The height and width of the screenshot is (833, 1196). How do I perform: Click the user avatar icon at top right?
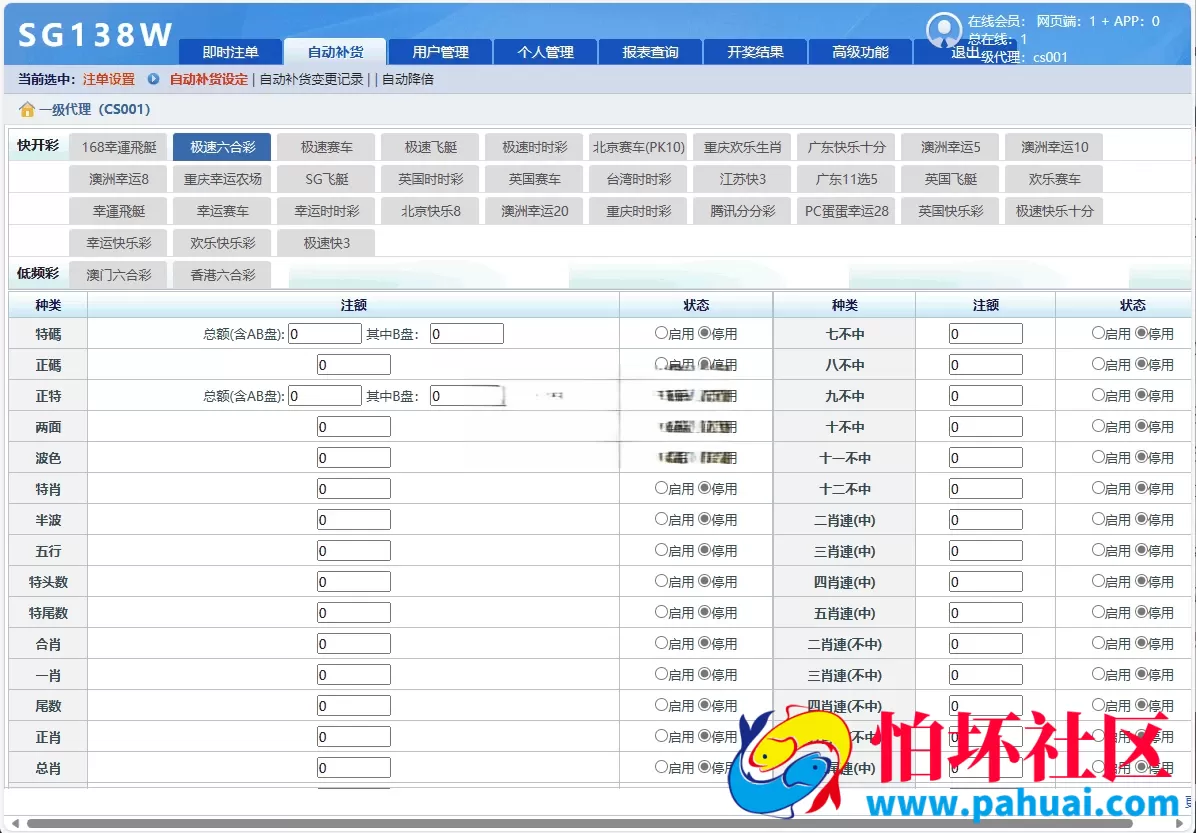pyautogui.click(x=944, y=30)
